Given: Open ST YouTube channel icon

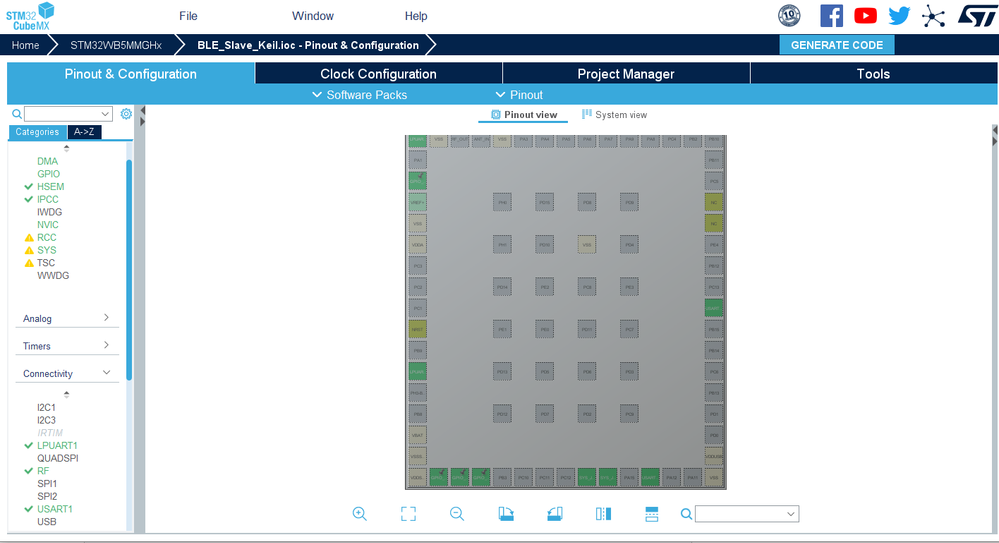Looking at the screenshot, I should pyautogui.click(x=865, y=16).
